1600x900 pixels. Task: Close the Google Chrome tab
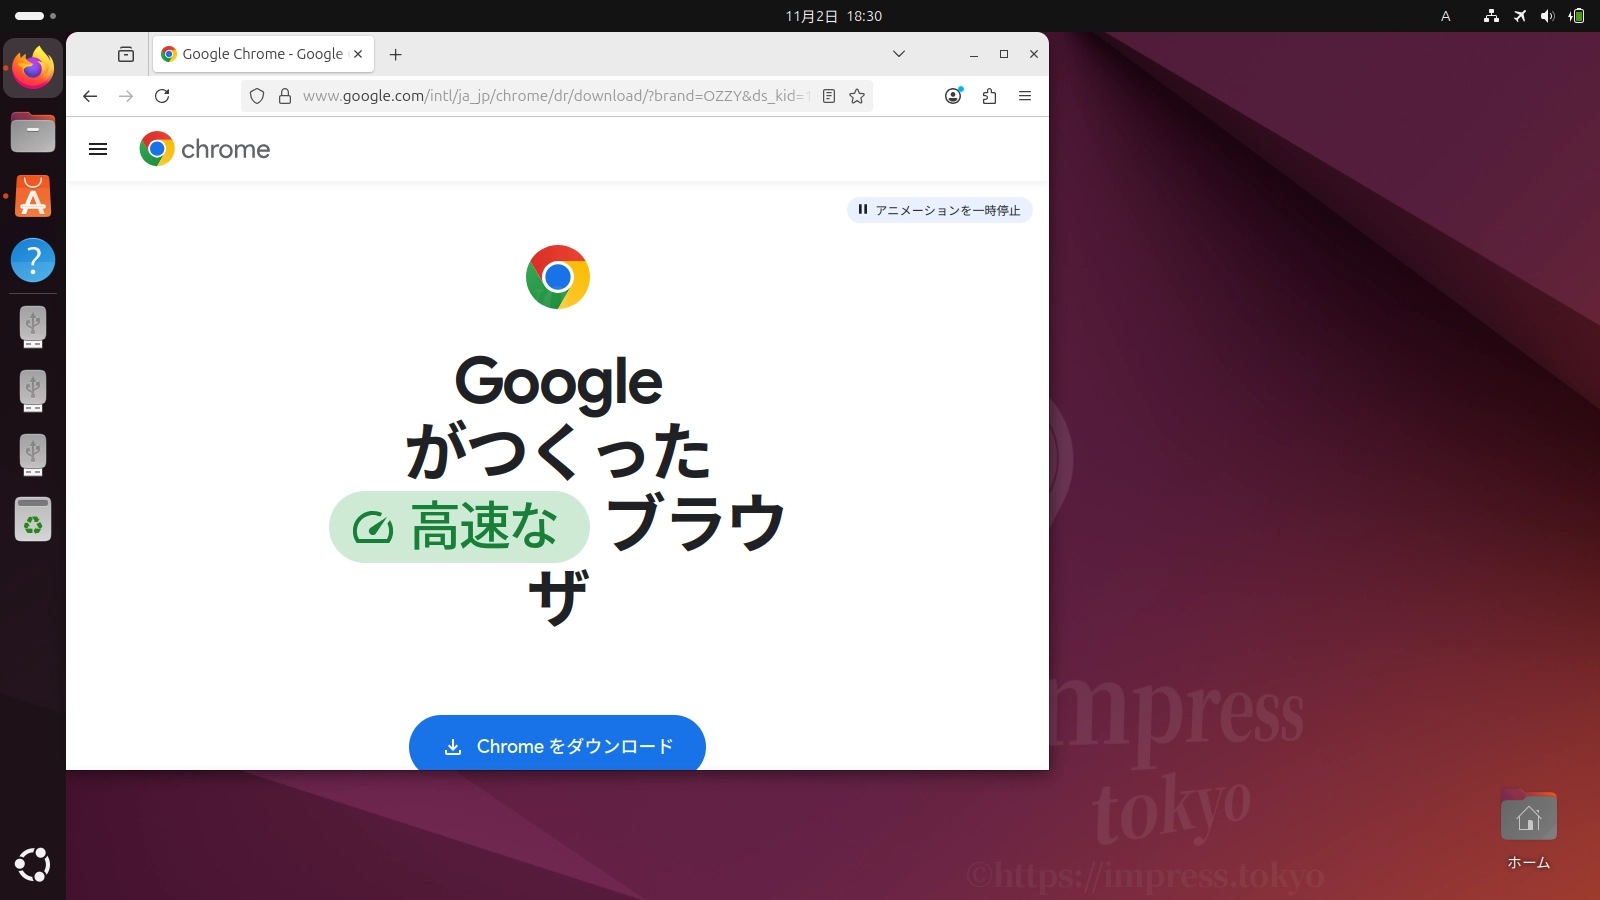pyautogui.click(x=358, y=54)
